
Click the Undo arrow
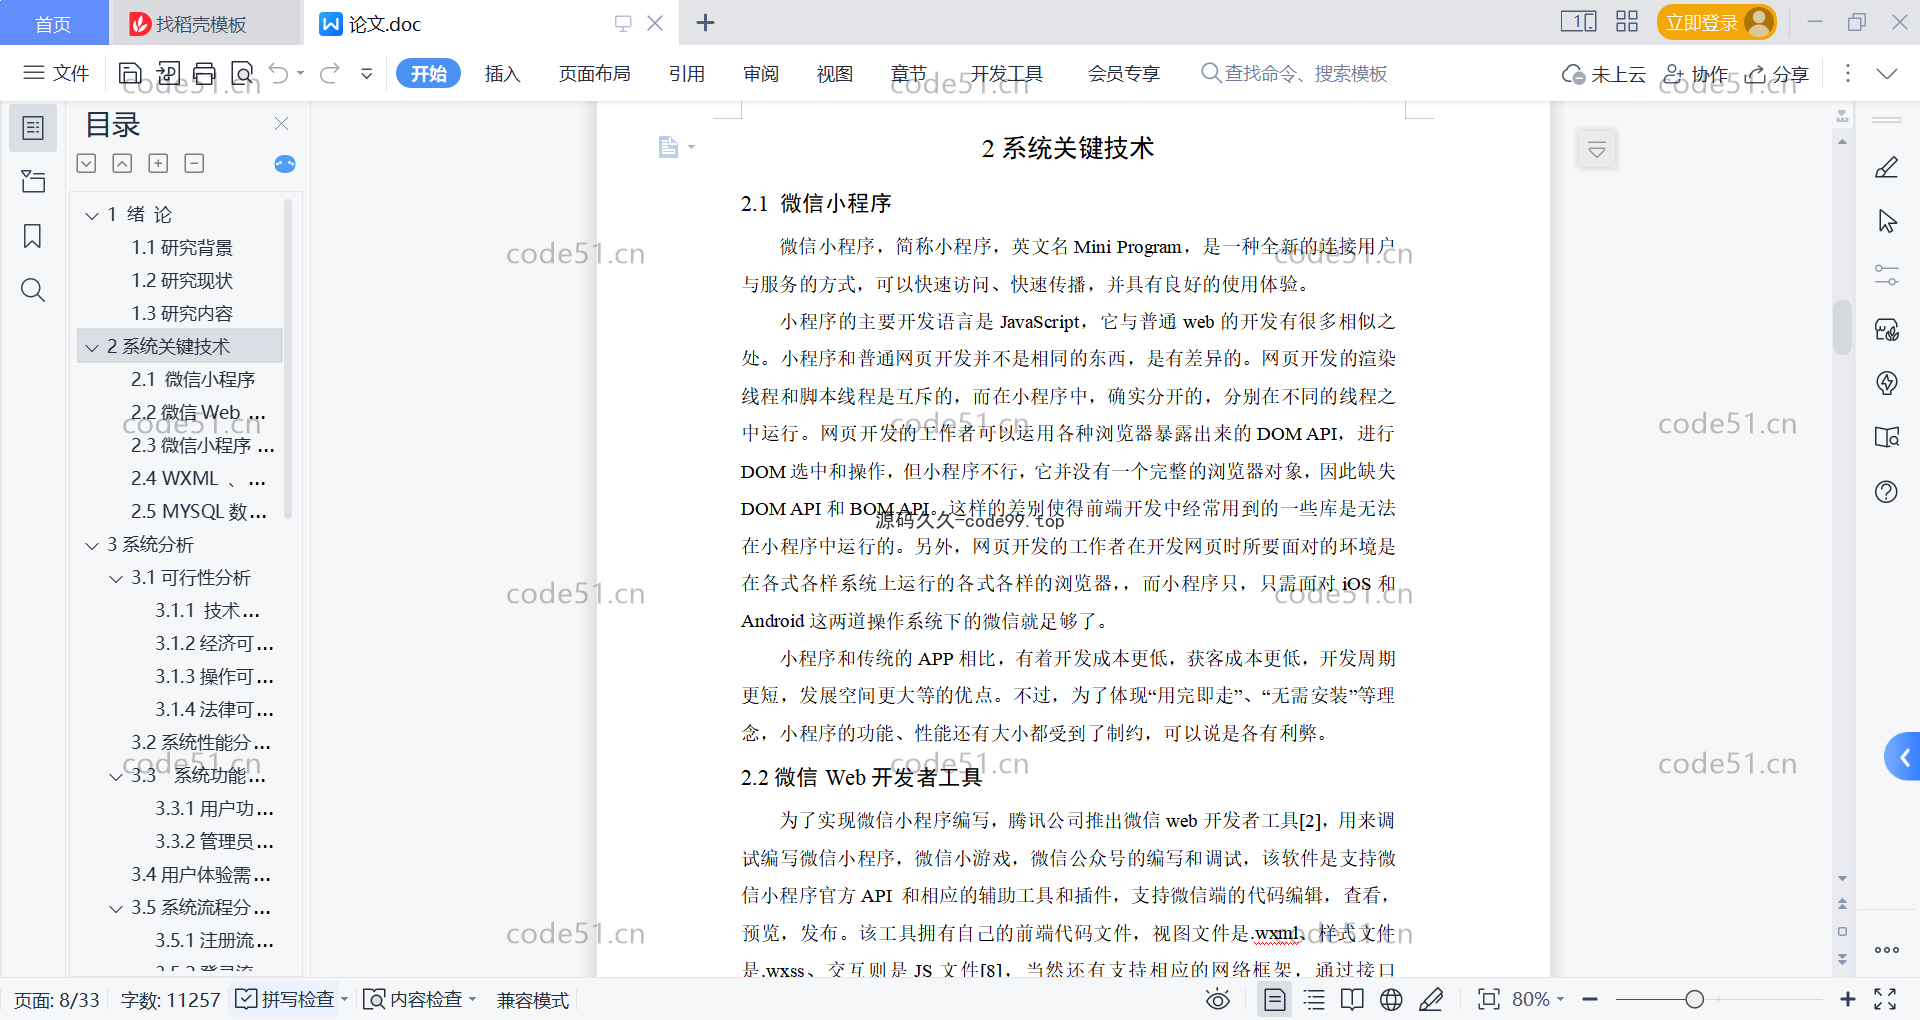279,73
